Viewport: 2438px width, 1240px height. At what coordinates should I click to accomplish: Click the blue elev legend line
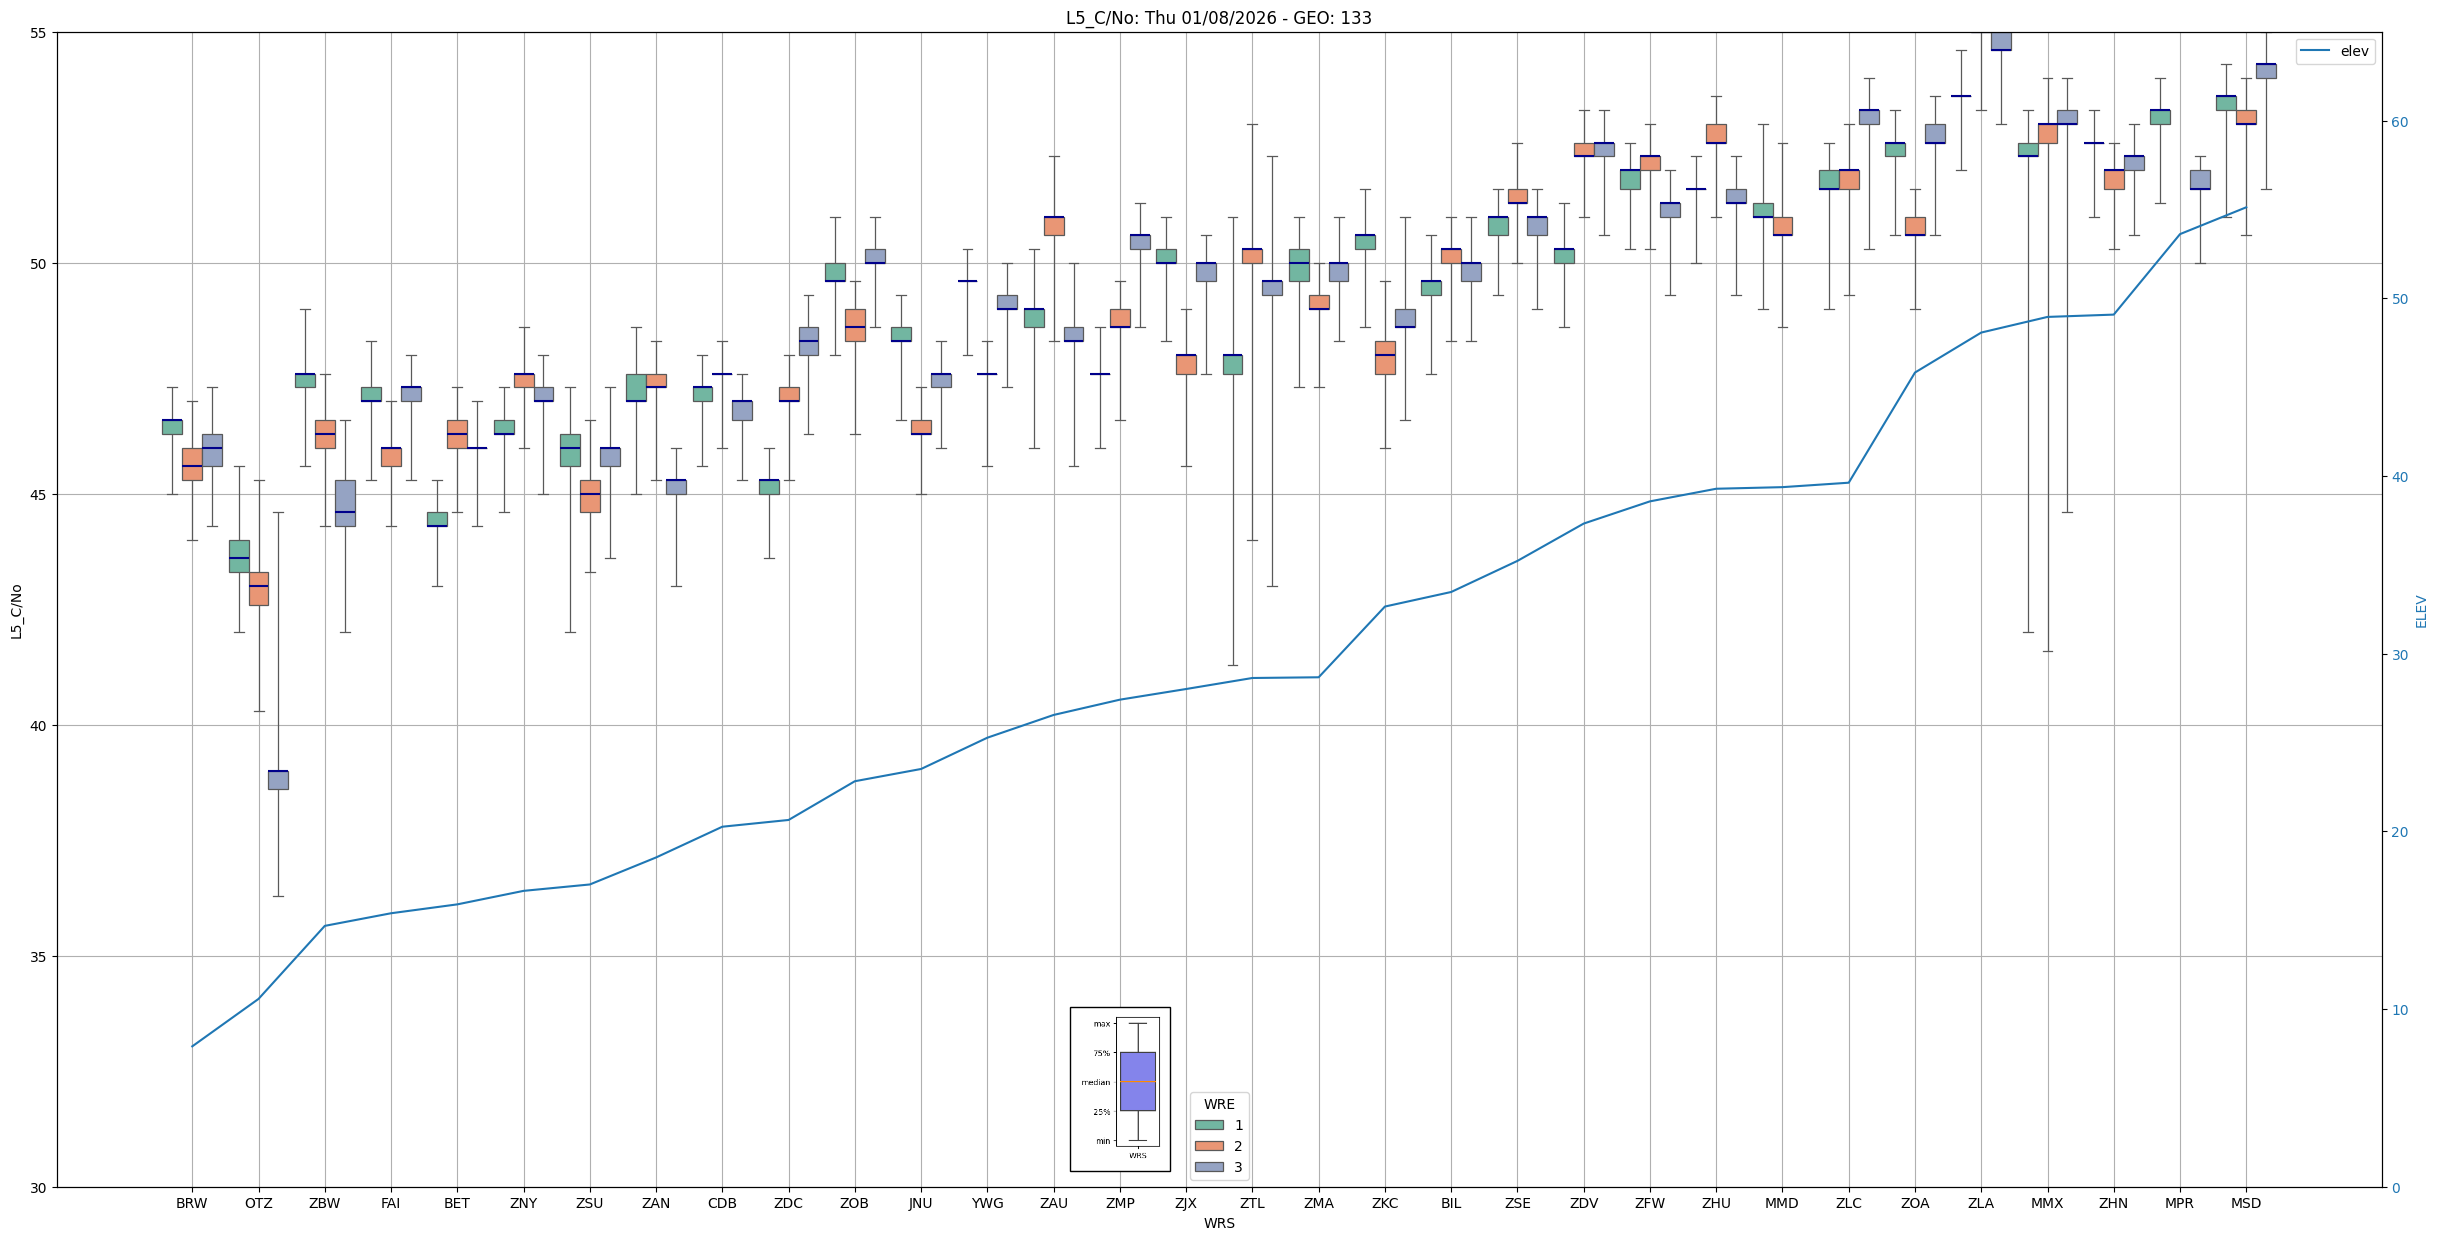pyautogui.click(x=2315, y=51)
